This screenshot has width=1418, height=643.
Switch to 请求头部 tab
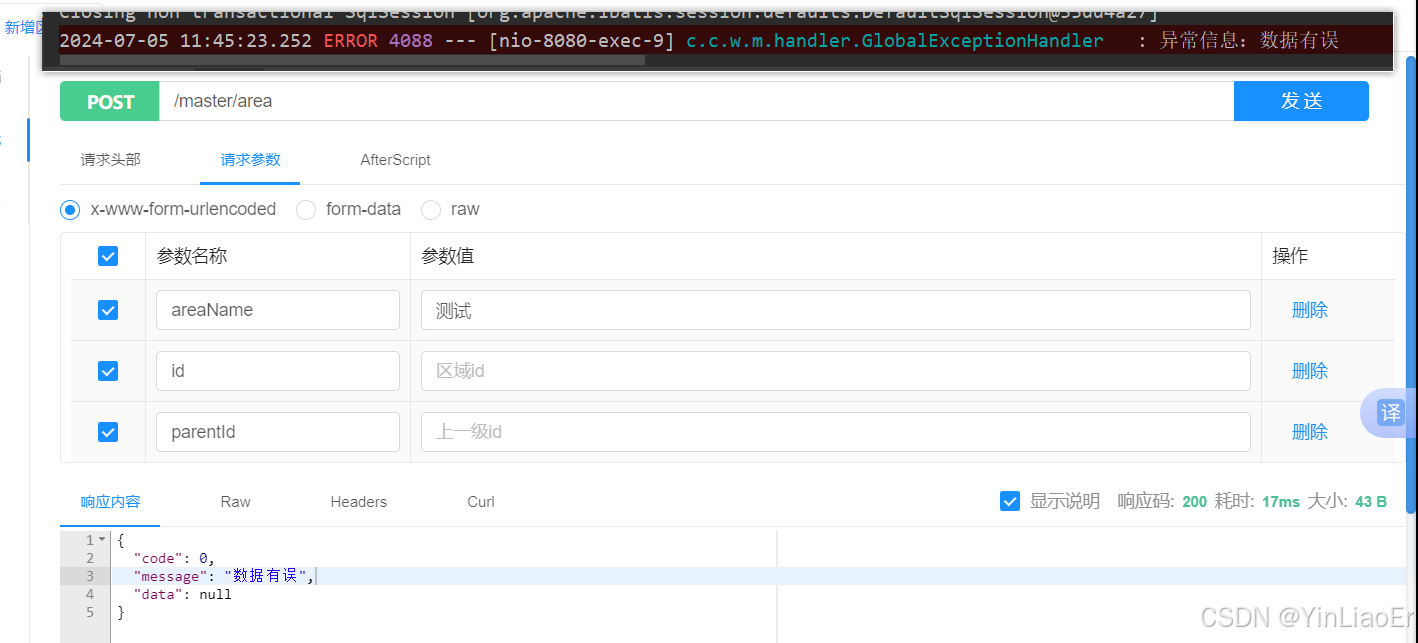click(110, 159)
